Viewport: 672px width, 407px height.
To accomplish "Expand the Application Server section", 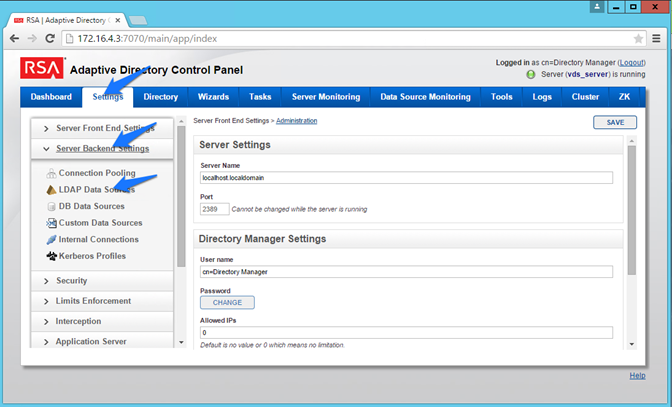I will [x=102, y=341].
